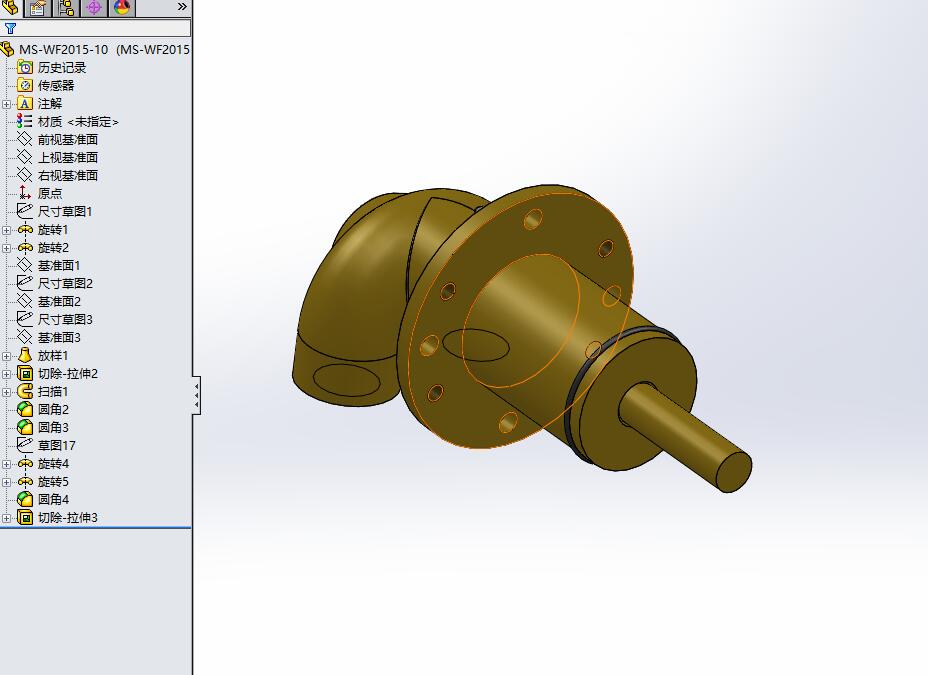The width and height of the screenshot is (928, 675).
Task: Expand the 注解 annotations node
Action: [x=7, y=104]
